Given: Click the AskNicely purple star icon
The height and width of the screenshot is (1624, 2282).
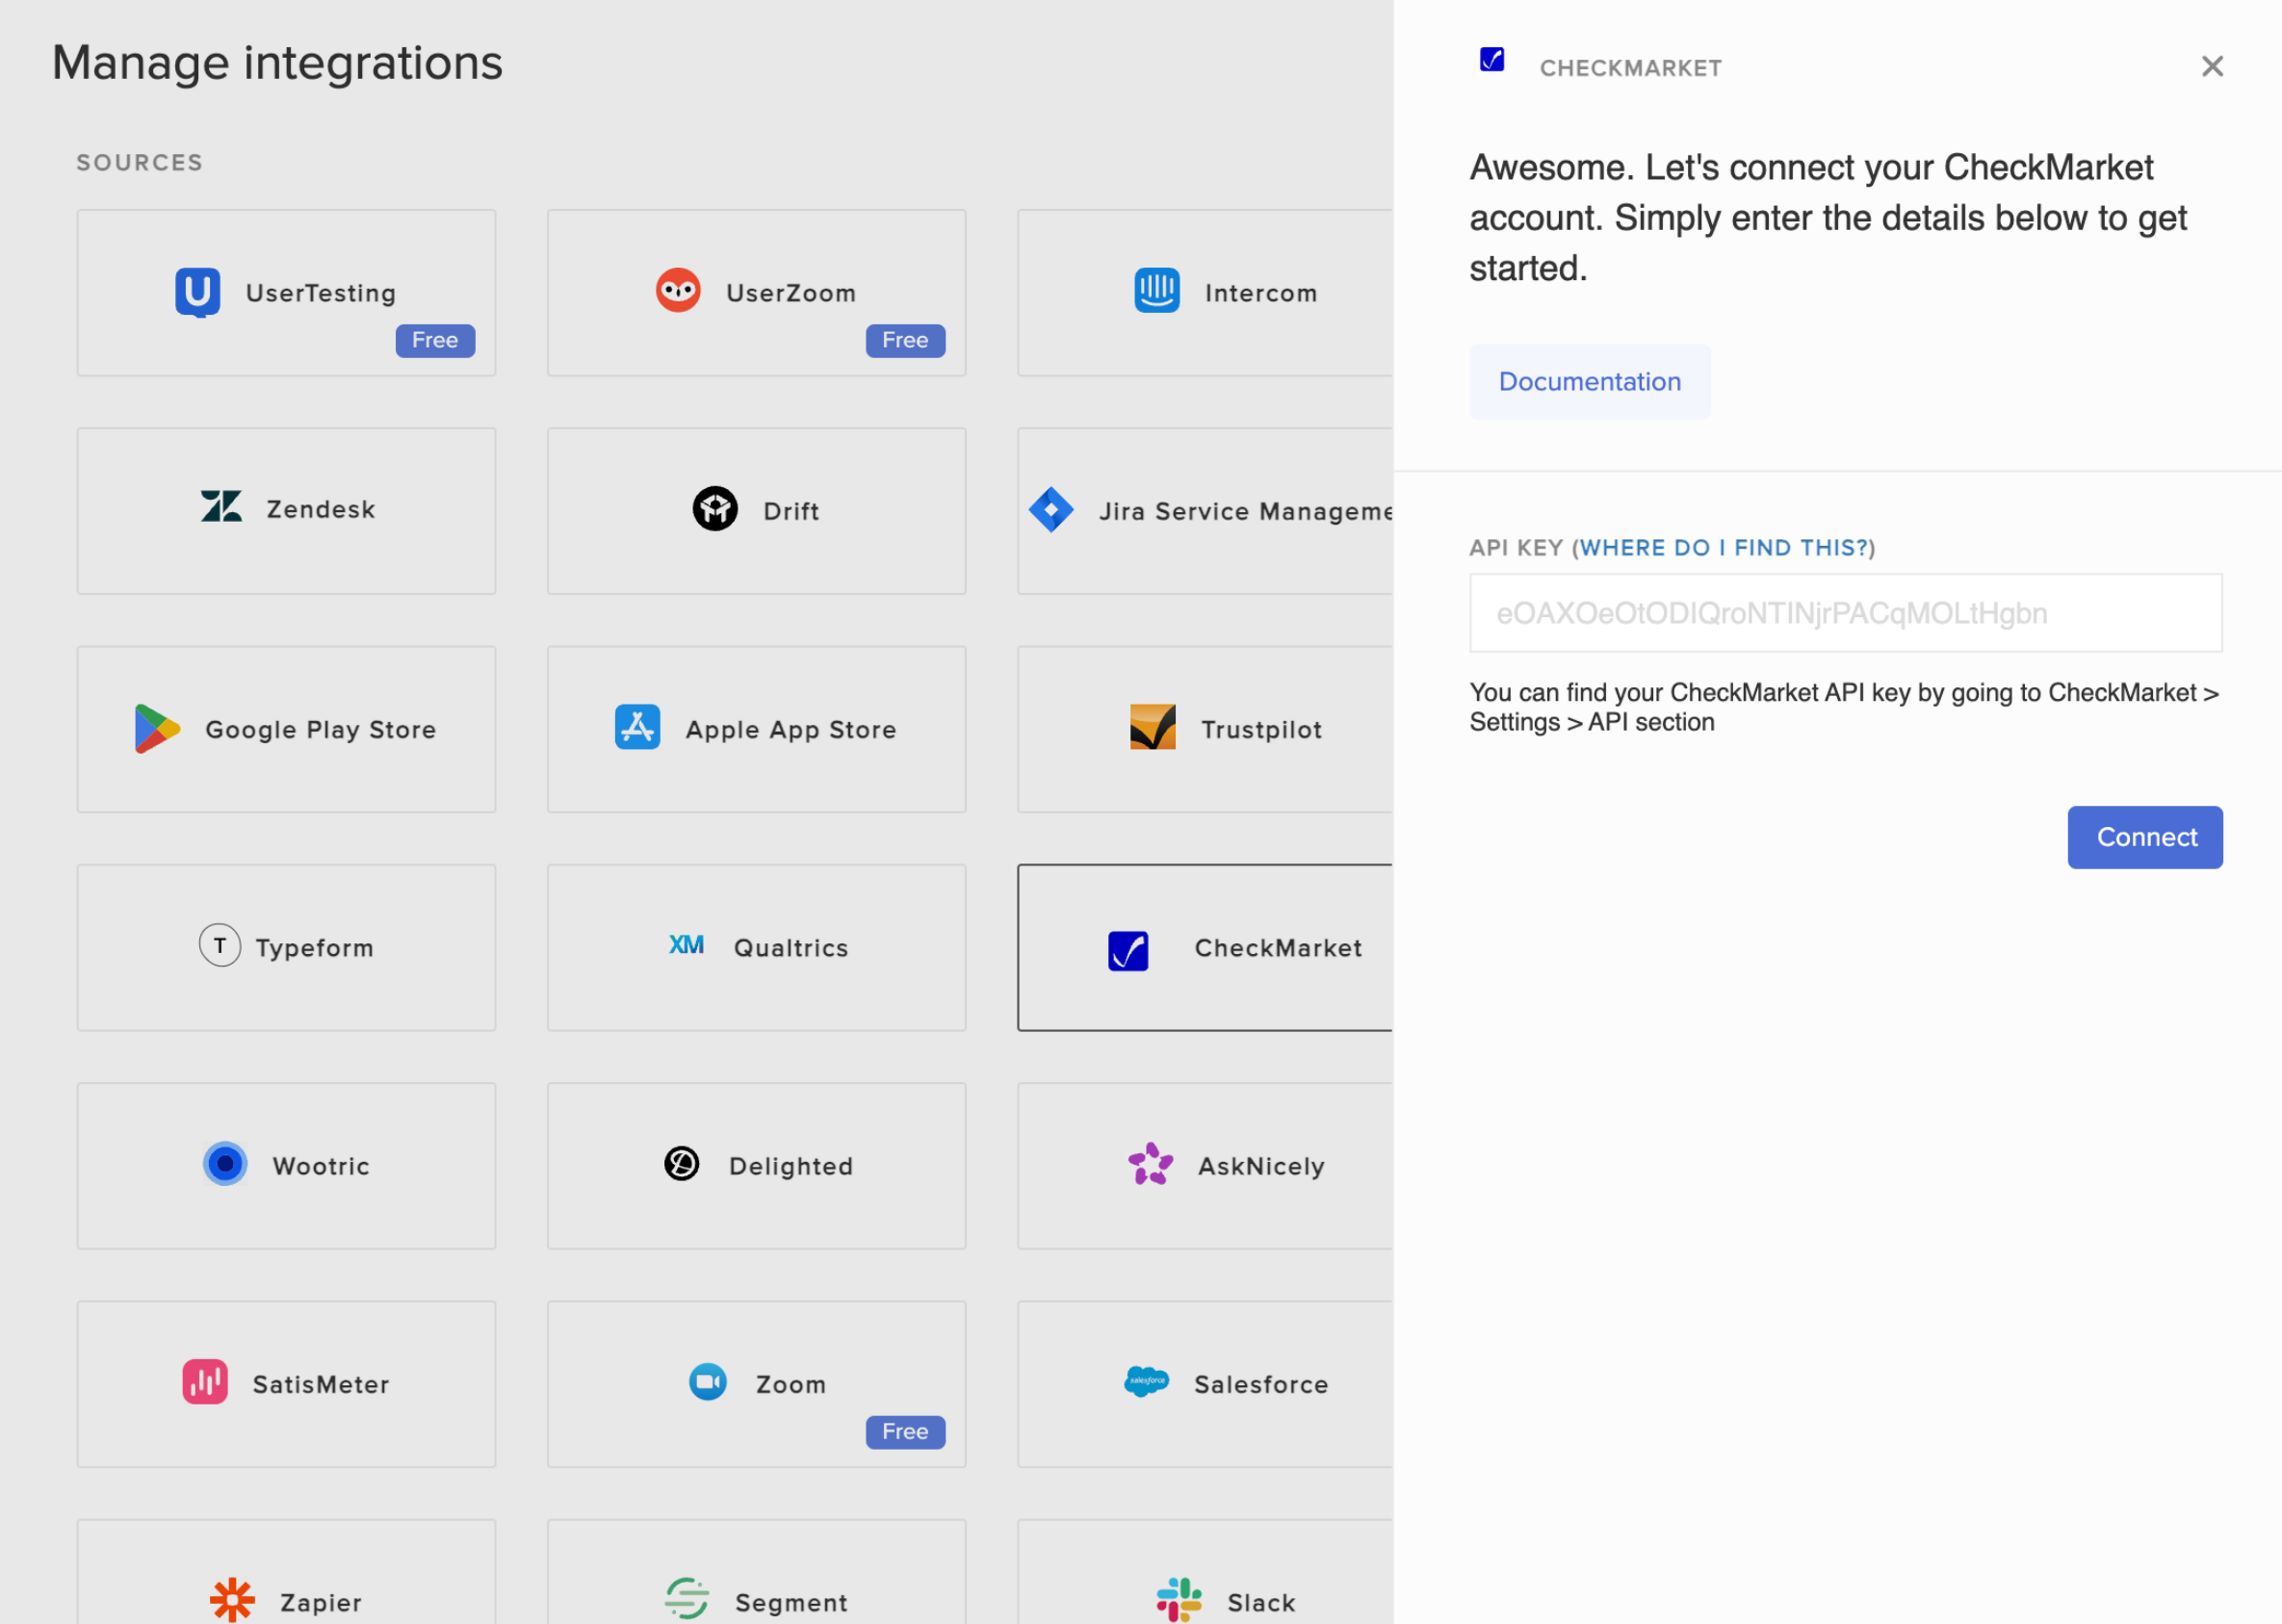Looking at the screenshot, I should 1151,1163.
